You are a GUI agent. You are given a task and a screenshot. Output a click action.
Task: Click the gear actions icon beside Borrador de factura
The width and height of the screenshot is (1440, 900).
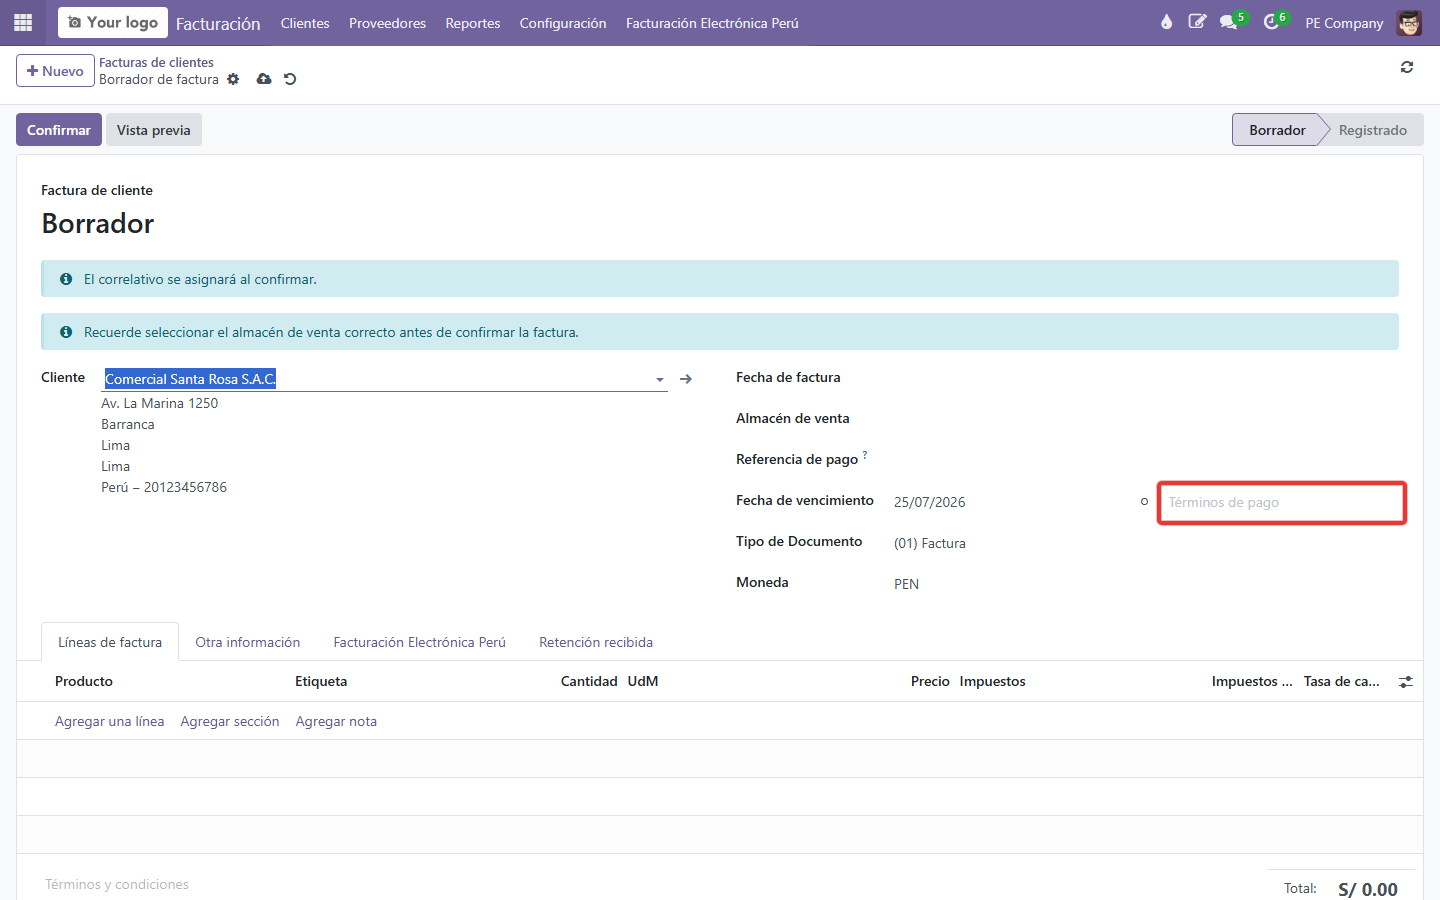coord(233,79)
